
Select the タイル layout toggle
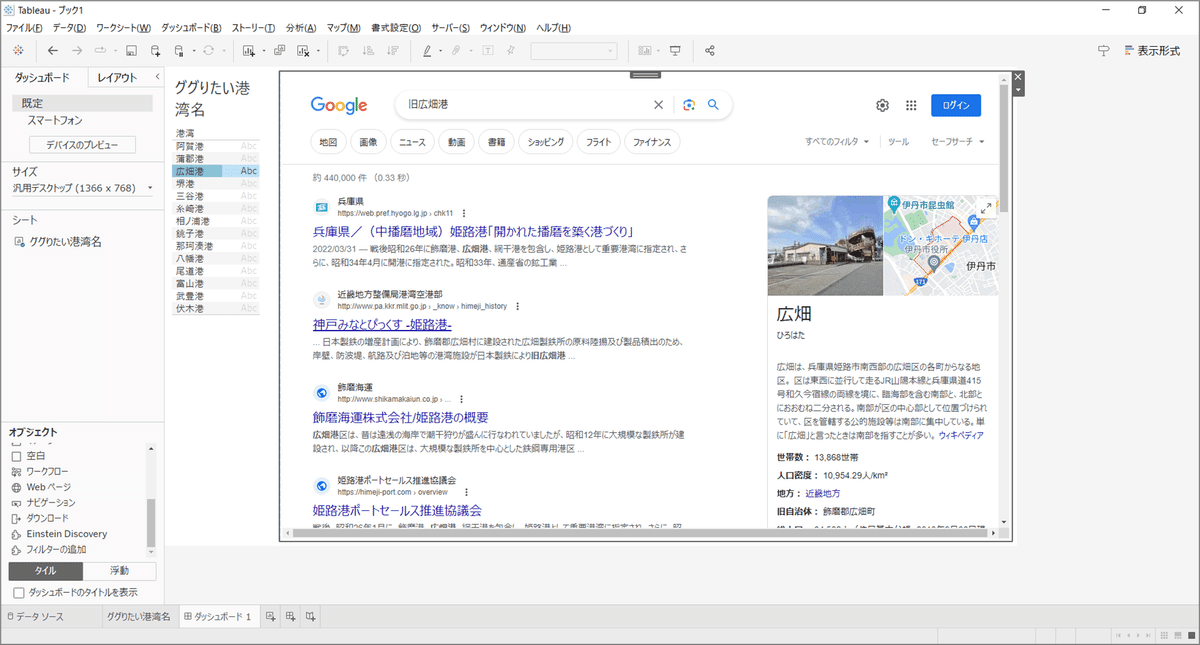pos(46,571)
